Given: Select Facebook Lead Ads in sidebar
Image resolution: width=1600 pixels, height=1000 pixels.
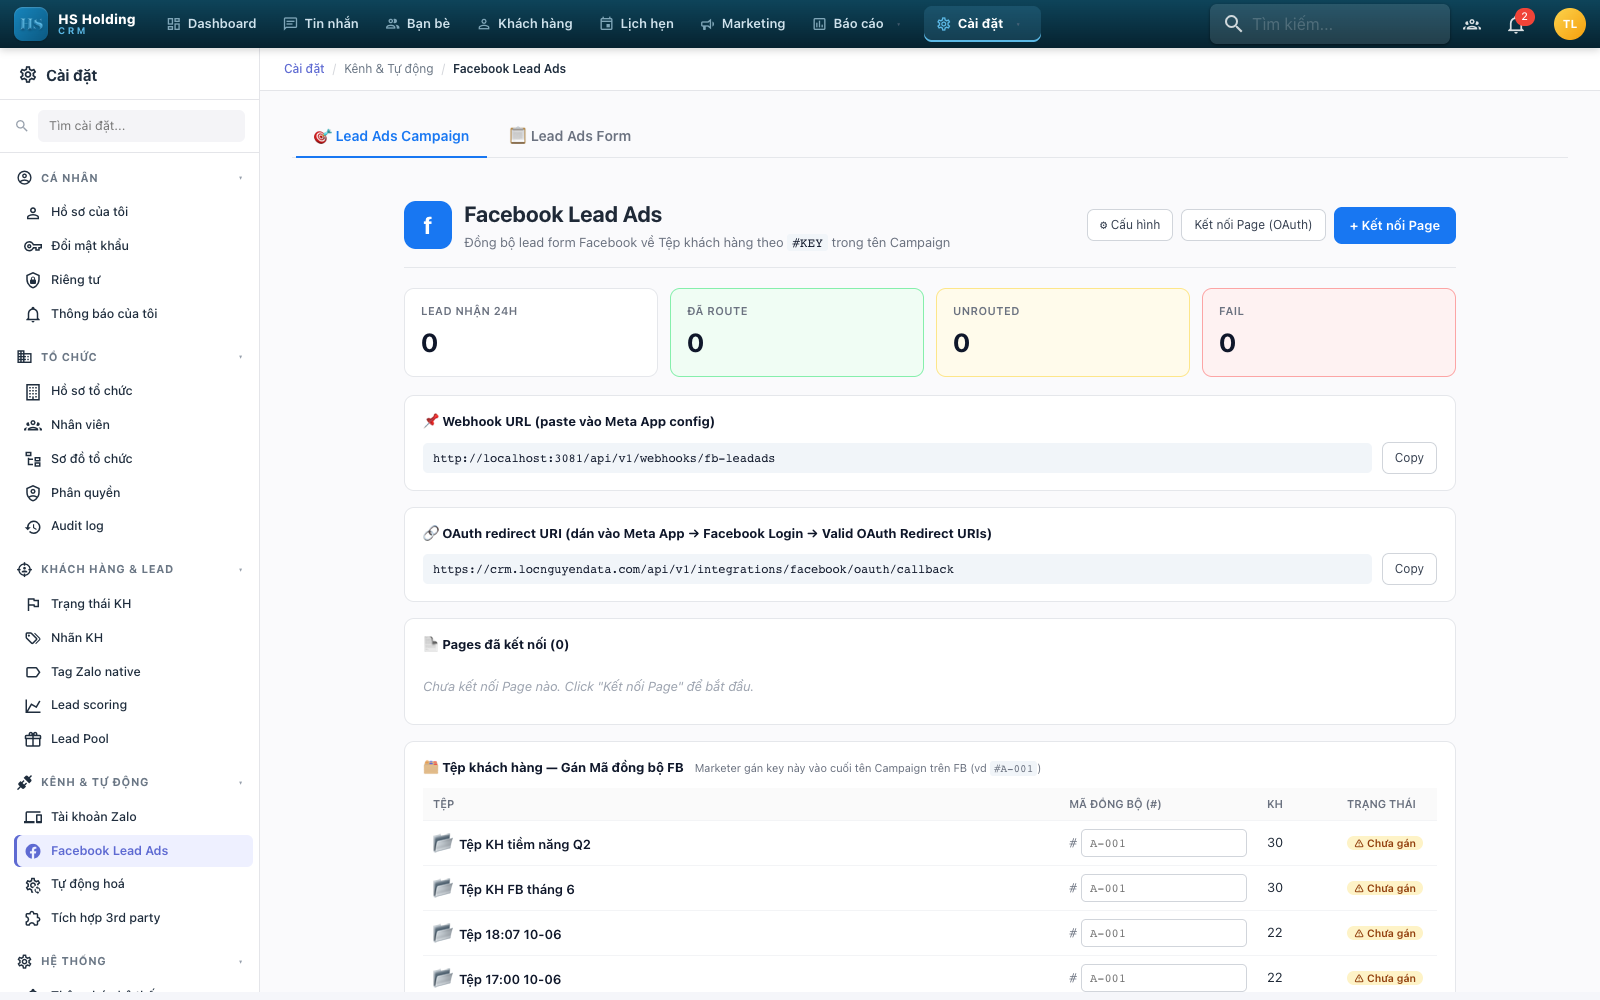Looking at the screenshot, I should click(133, 851).
